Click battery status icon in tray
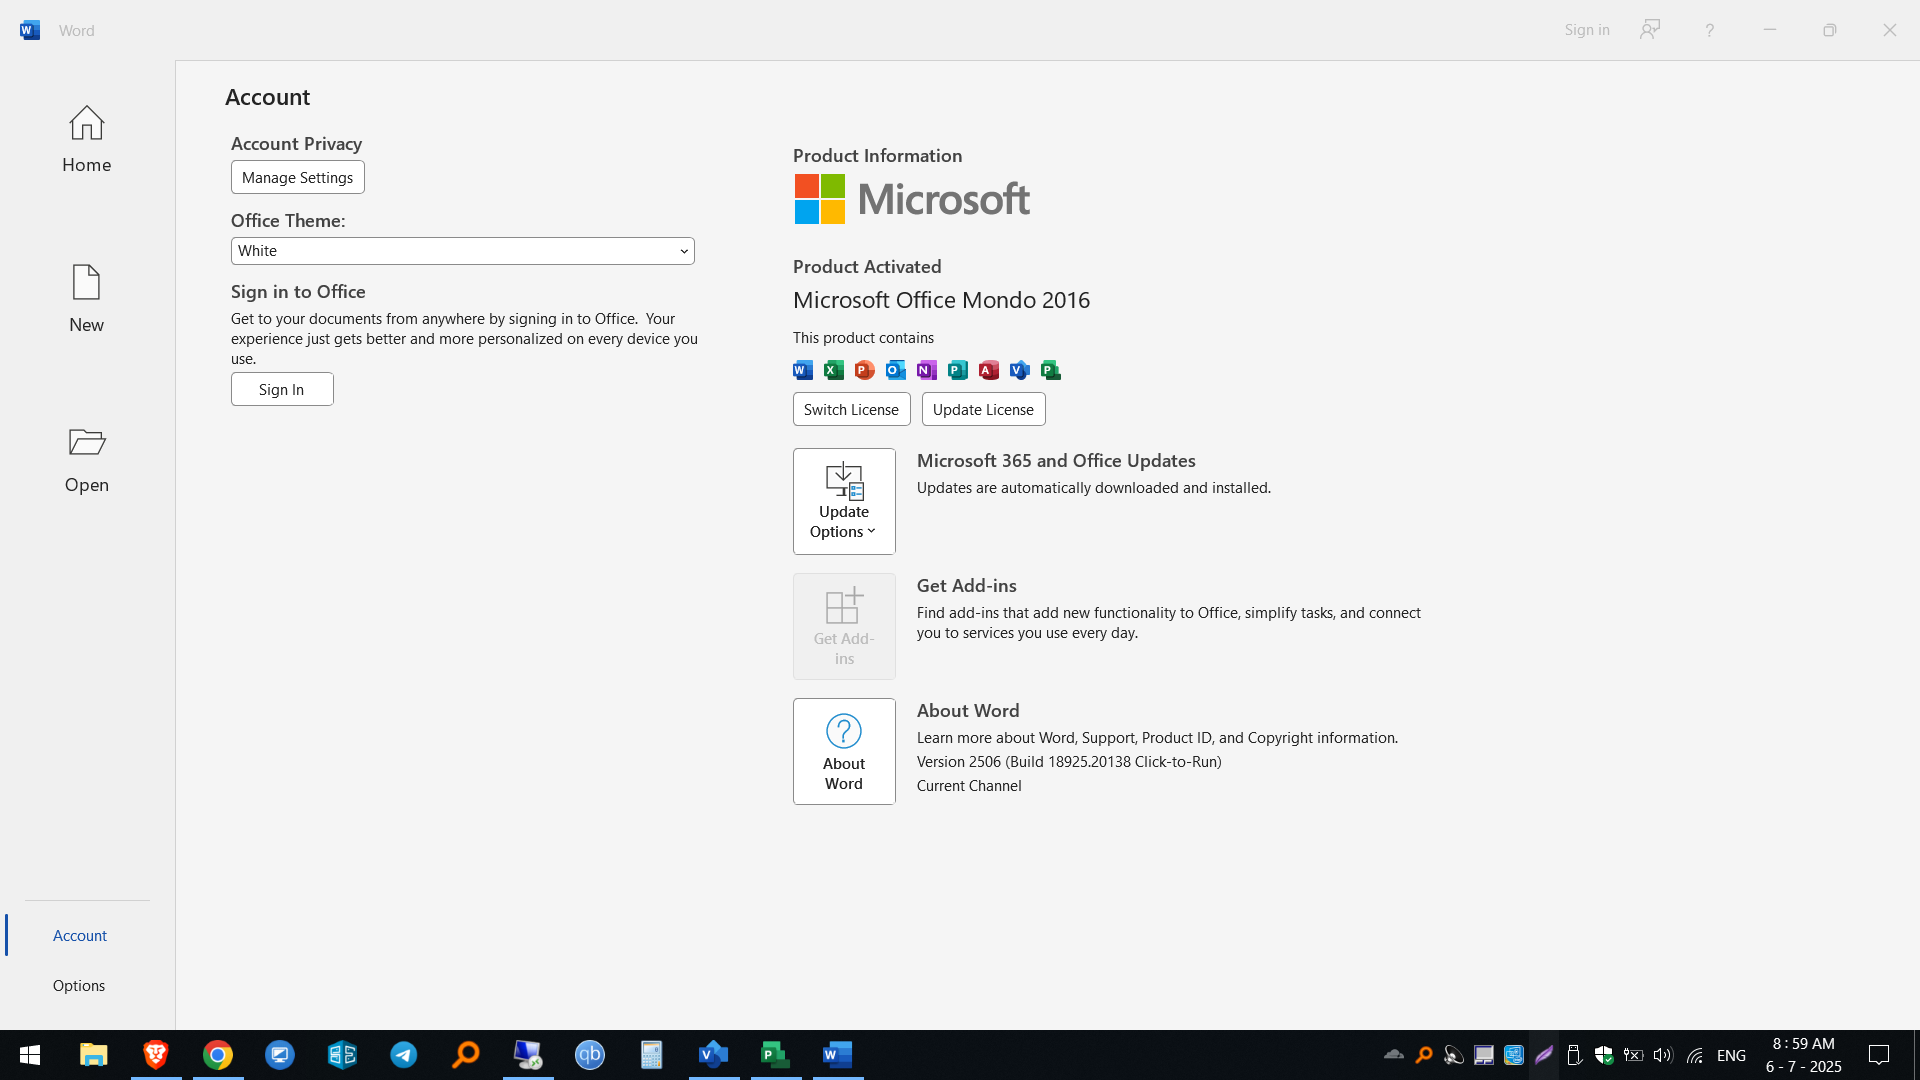Viewport: 1920px width, 1080px height. click(x=1634, y=1055)
